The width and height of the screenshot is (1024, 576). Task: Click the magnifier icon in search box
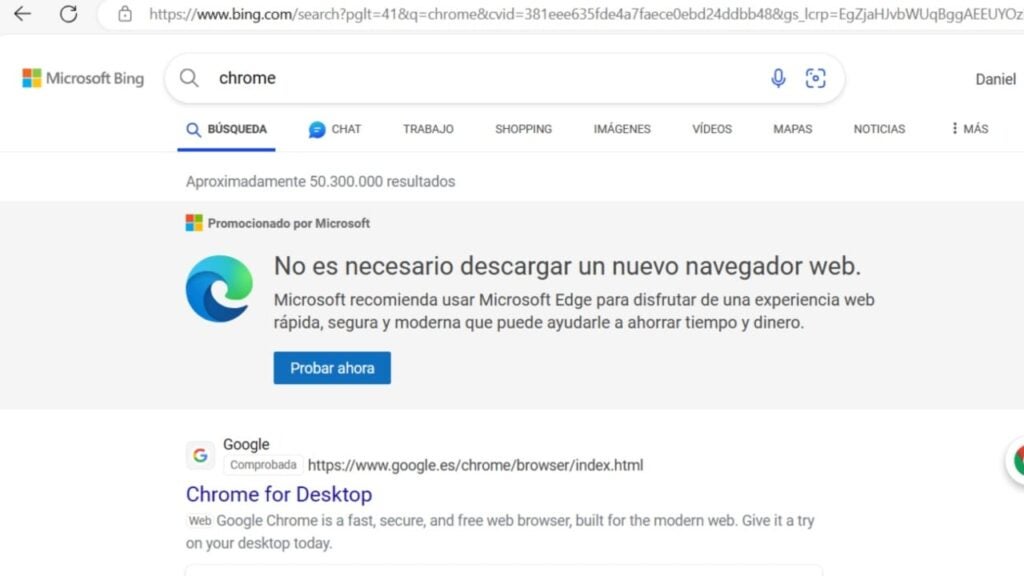point(189,78)
